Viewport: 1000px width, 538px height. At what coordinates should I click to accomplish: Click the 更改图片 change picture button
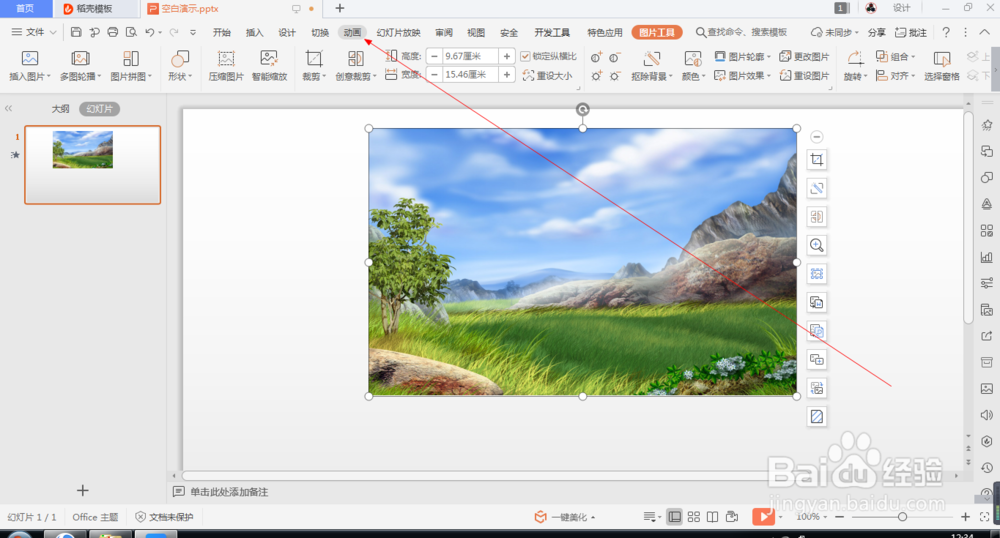tap(804, 56)
